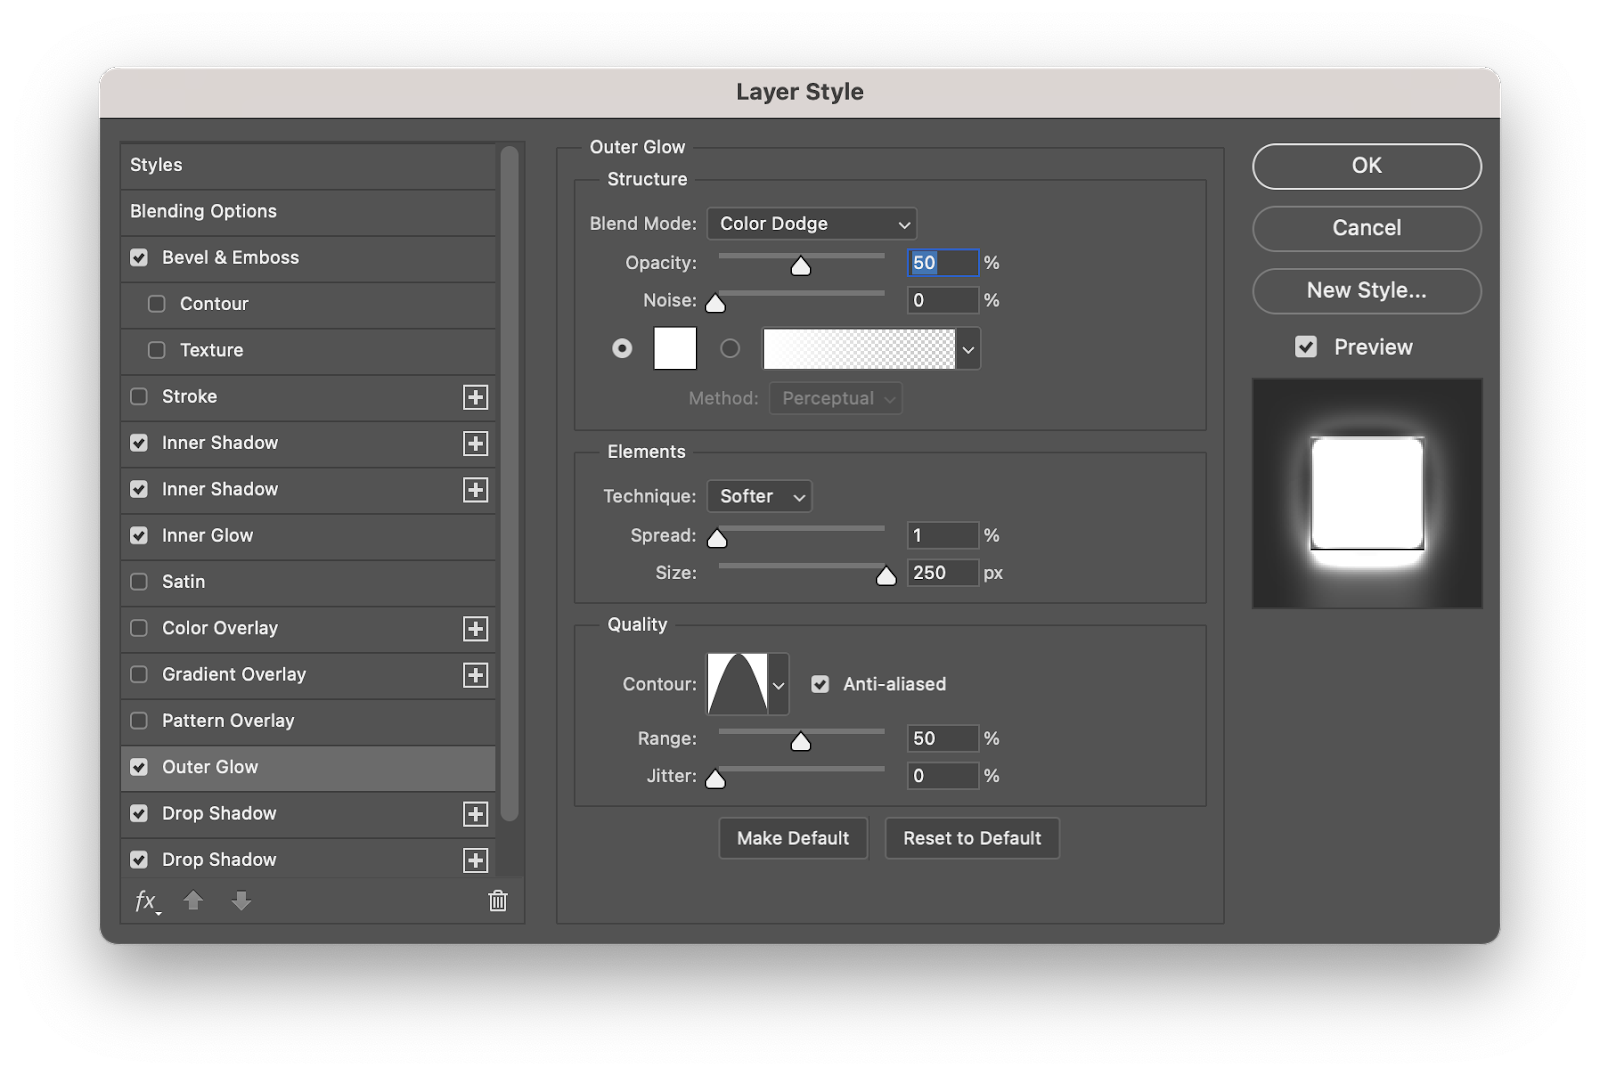Open the Contour curve thumbnail editor

pyautogui.click(x=737, y=684)
